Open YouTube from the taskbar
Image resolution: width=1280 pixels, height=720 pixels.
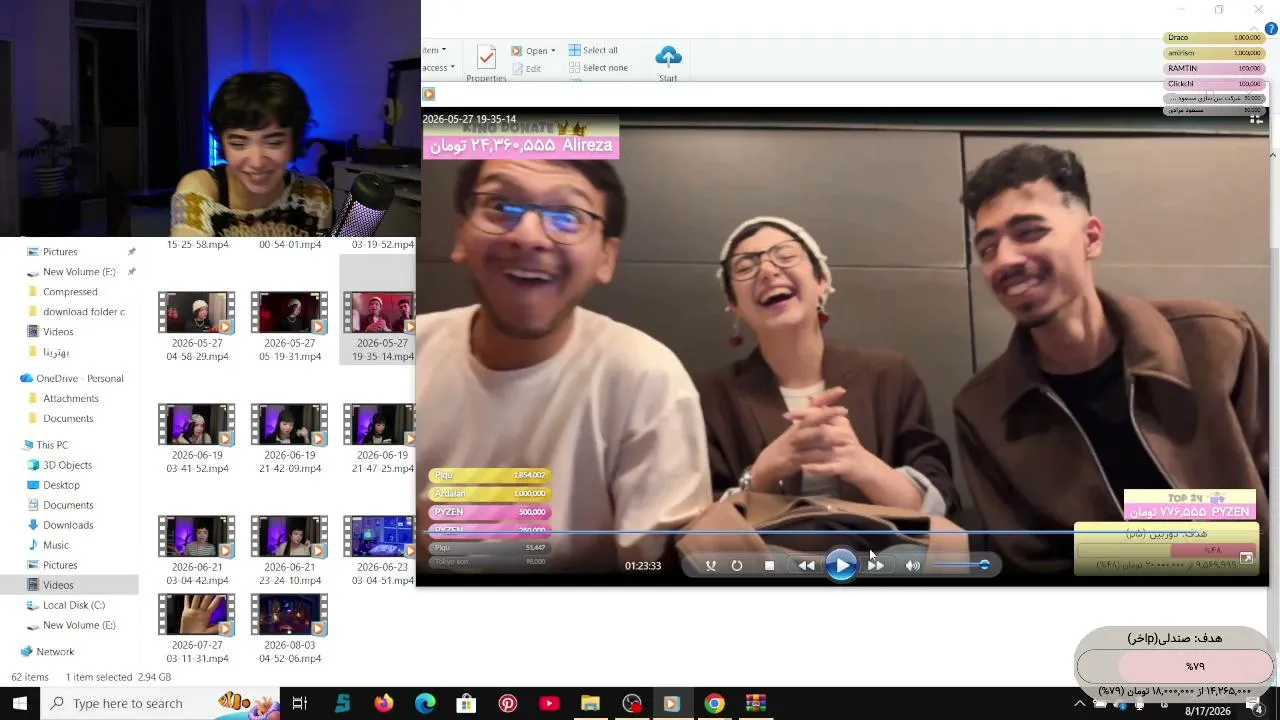coord(549,704)
